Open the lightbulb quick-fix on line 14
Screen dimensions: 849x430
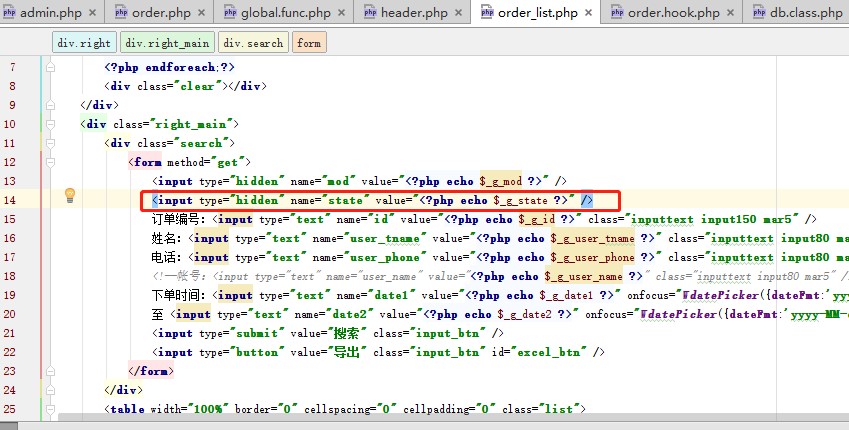coord(70,196)
